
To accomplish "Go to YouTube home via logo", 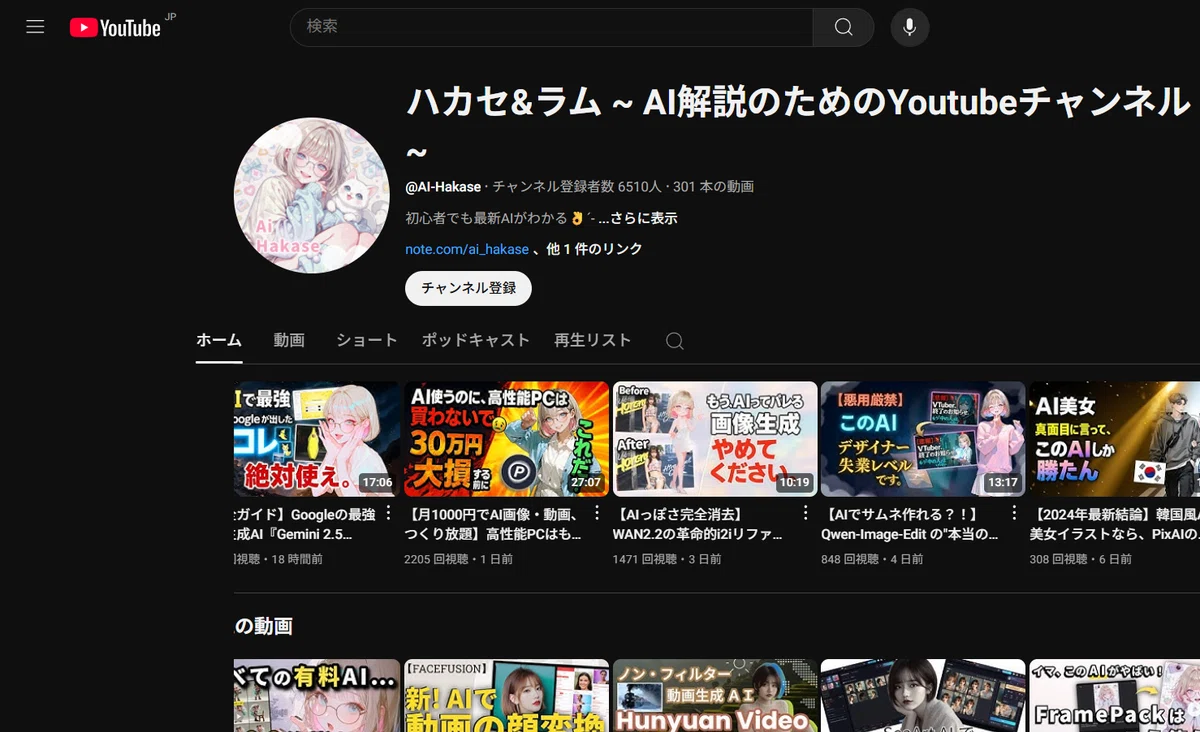I will (x=115, y=28).
